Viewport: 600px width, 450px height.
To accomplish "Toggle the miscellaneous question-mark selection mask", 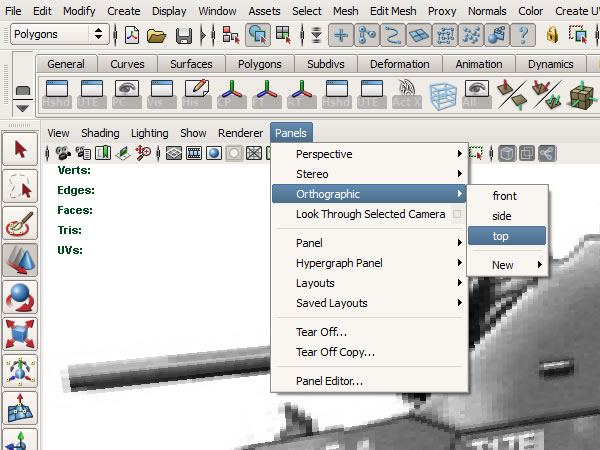I will (523, 35).
